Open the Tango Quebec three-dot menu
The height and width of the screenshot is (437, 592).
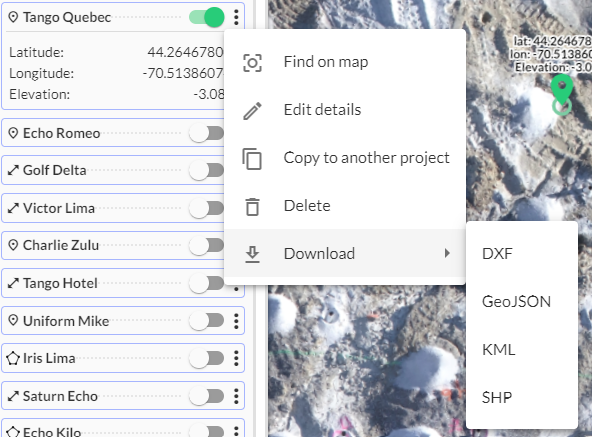[236, 17]
